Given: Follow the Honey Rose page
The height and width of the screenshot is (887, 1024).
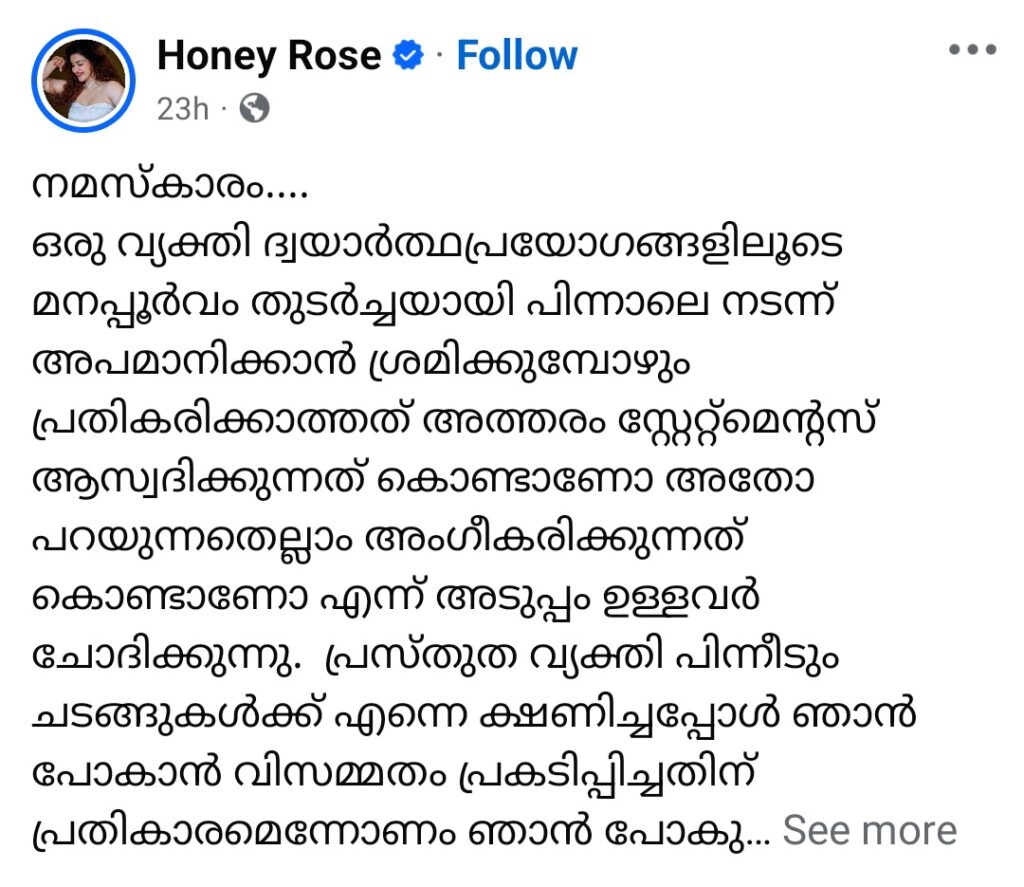Looking at the screenshot, I should pyautogui.click(x=517, y=56).
